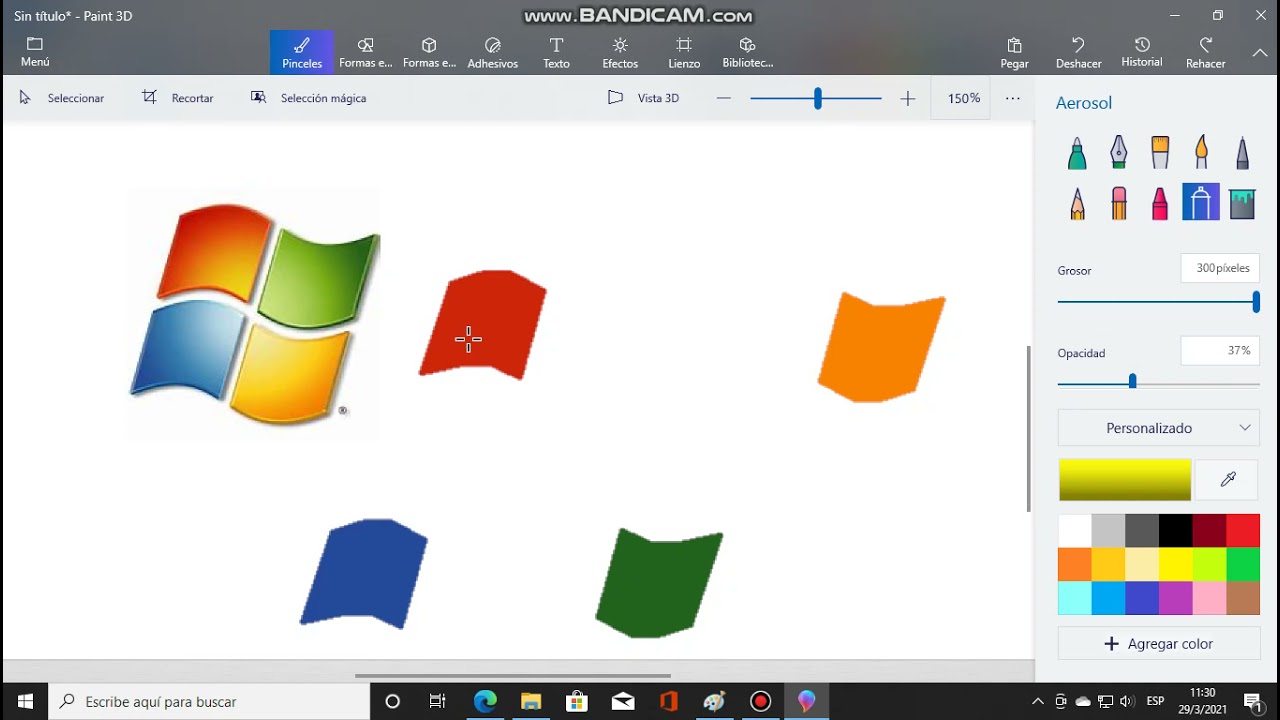Pick the purple color swatch

tap(1175, 598)
